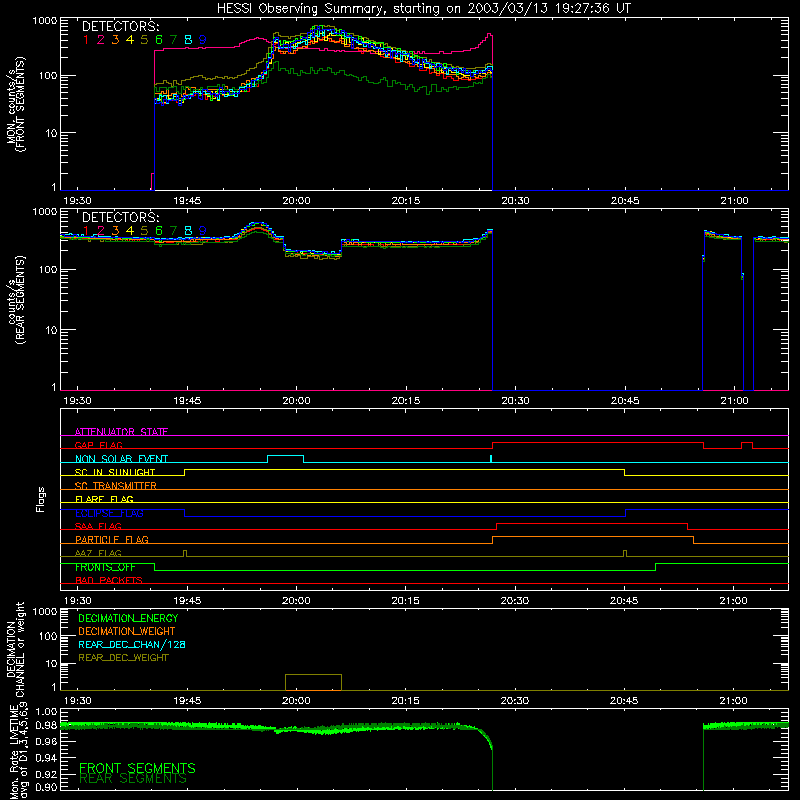800x800 pixels.
Task: Click DETECTORS: label in the front segments plot
Action: tap(120, 26)
